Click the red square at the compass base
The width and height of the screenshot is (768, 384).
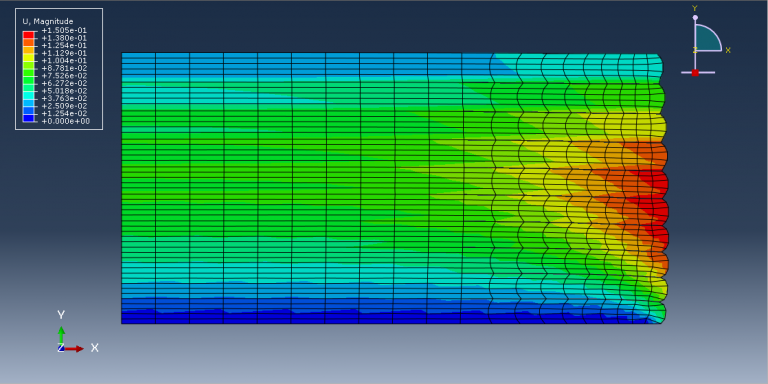[x=695, y=72]
